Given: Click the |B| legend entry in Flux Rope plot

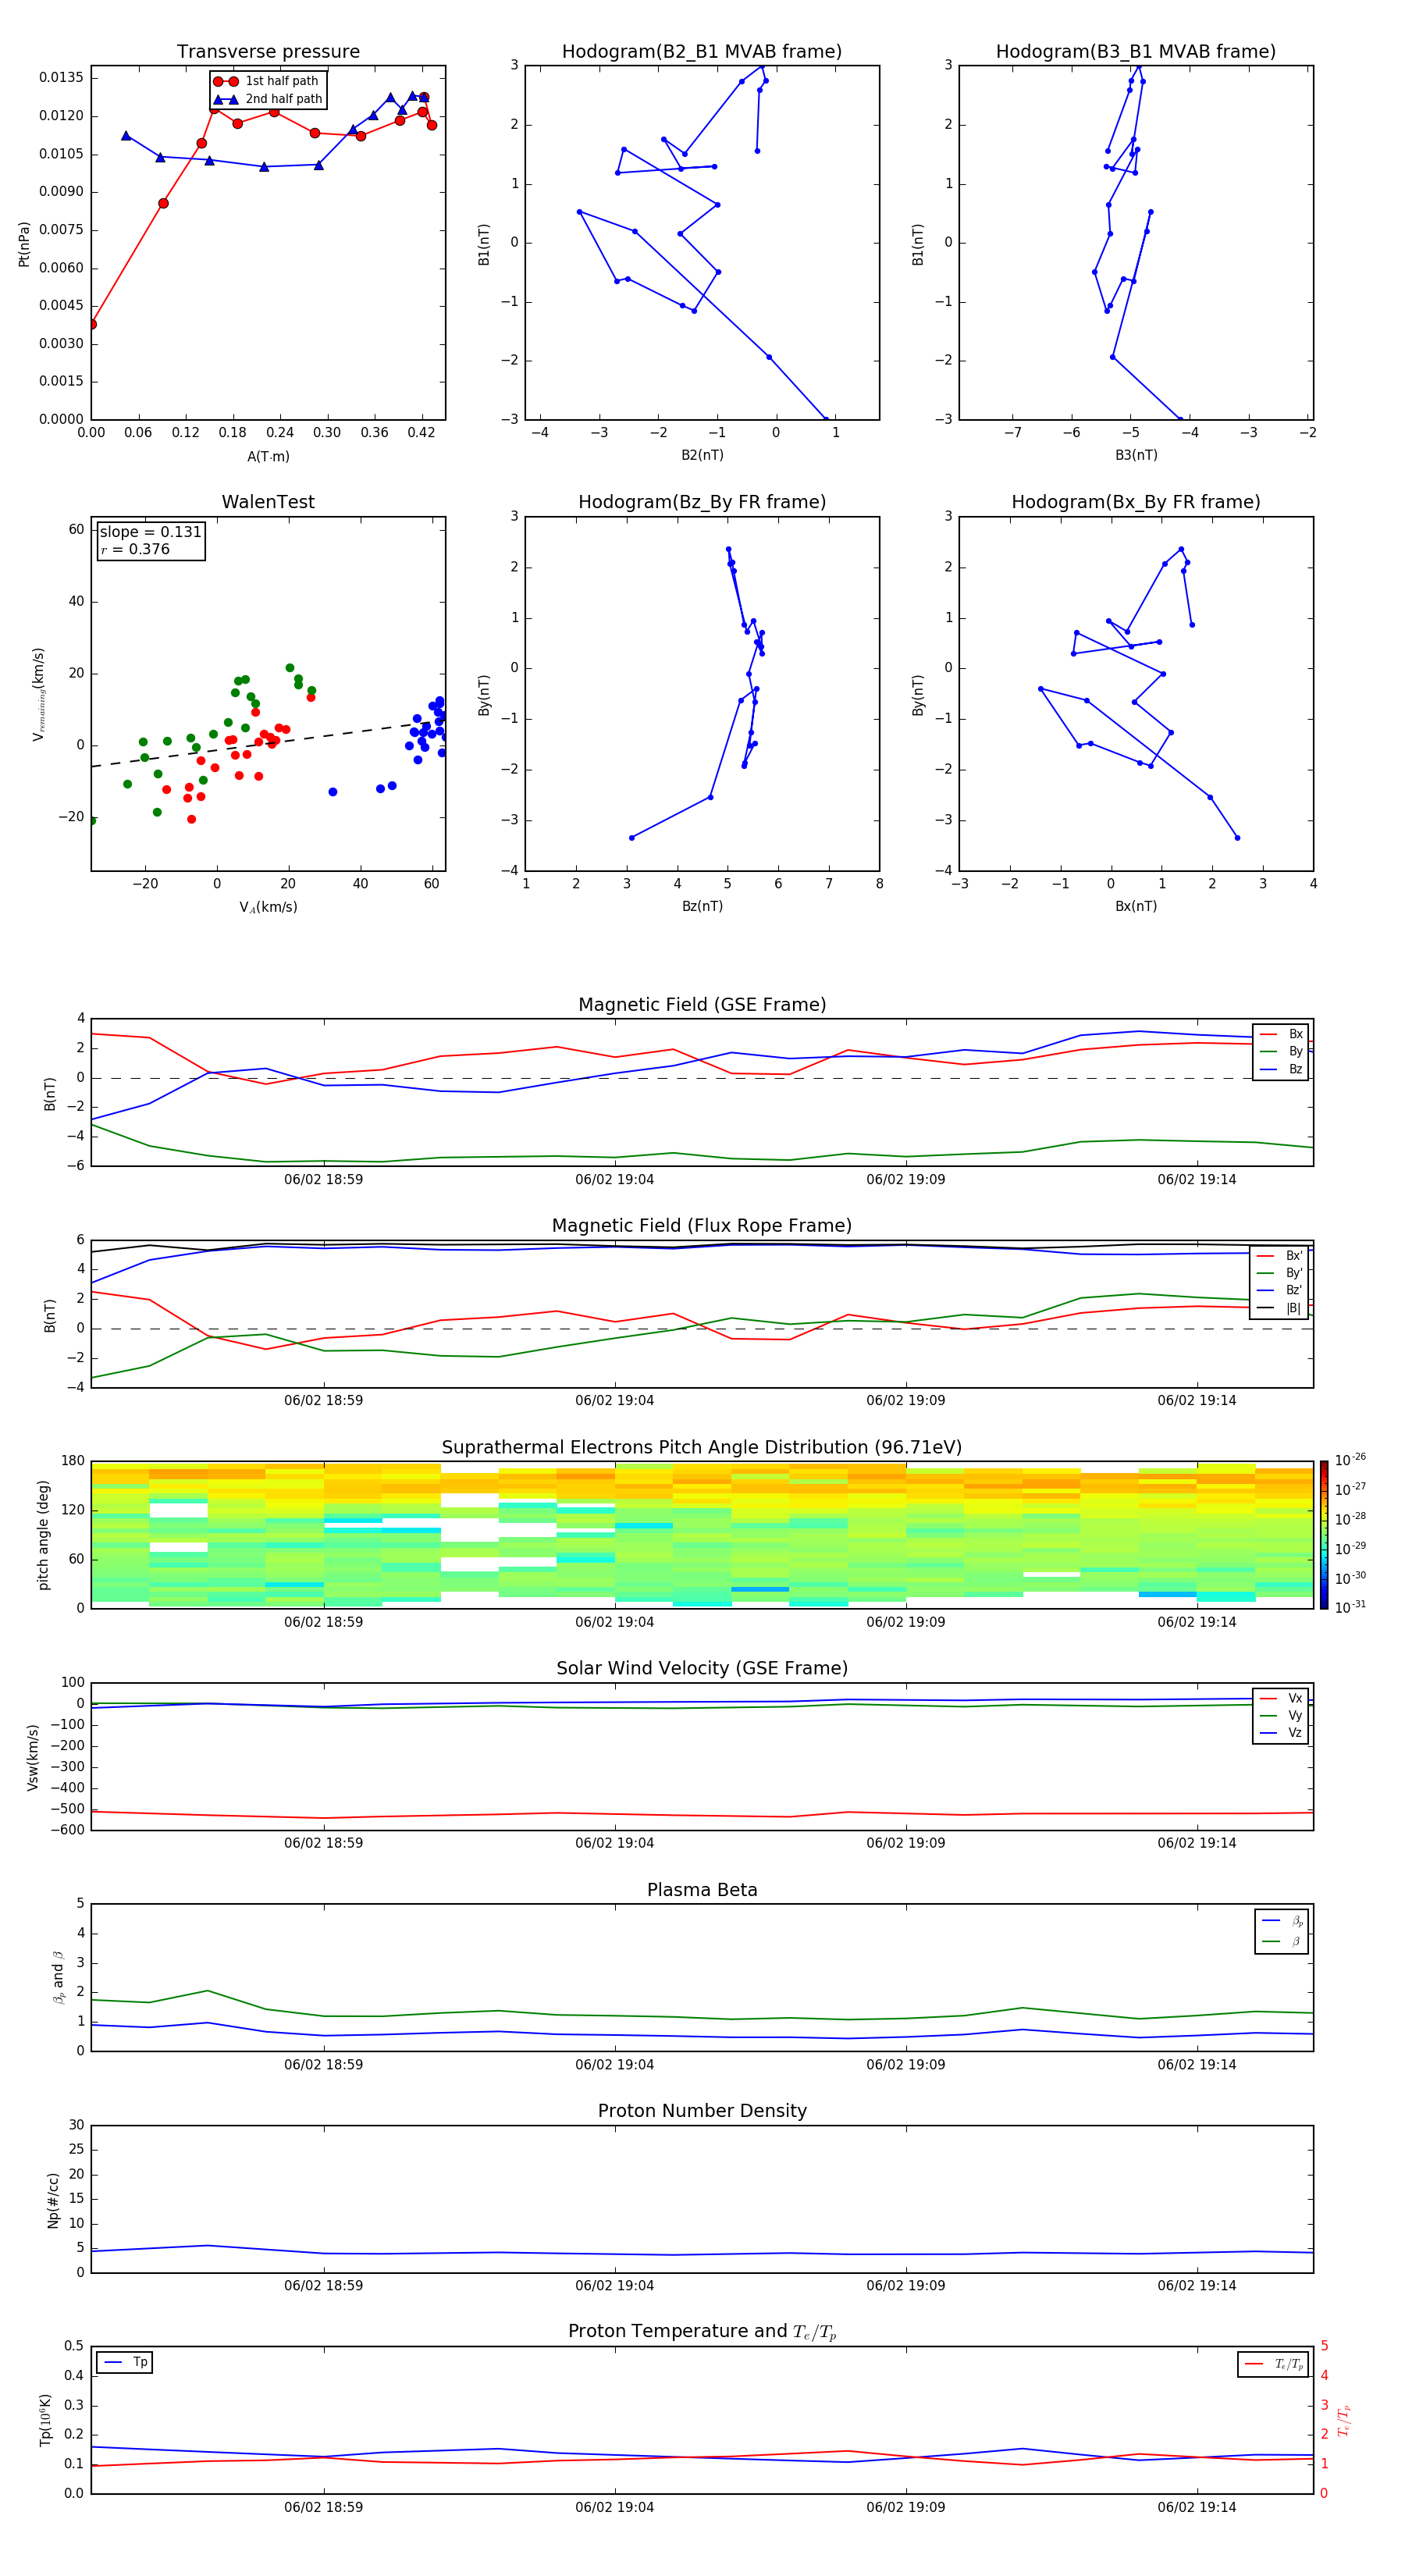Looking at the screenshot, I should 1279,1308.
